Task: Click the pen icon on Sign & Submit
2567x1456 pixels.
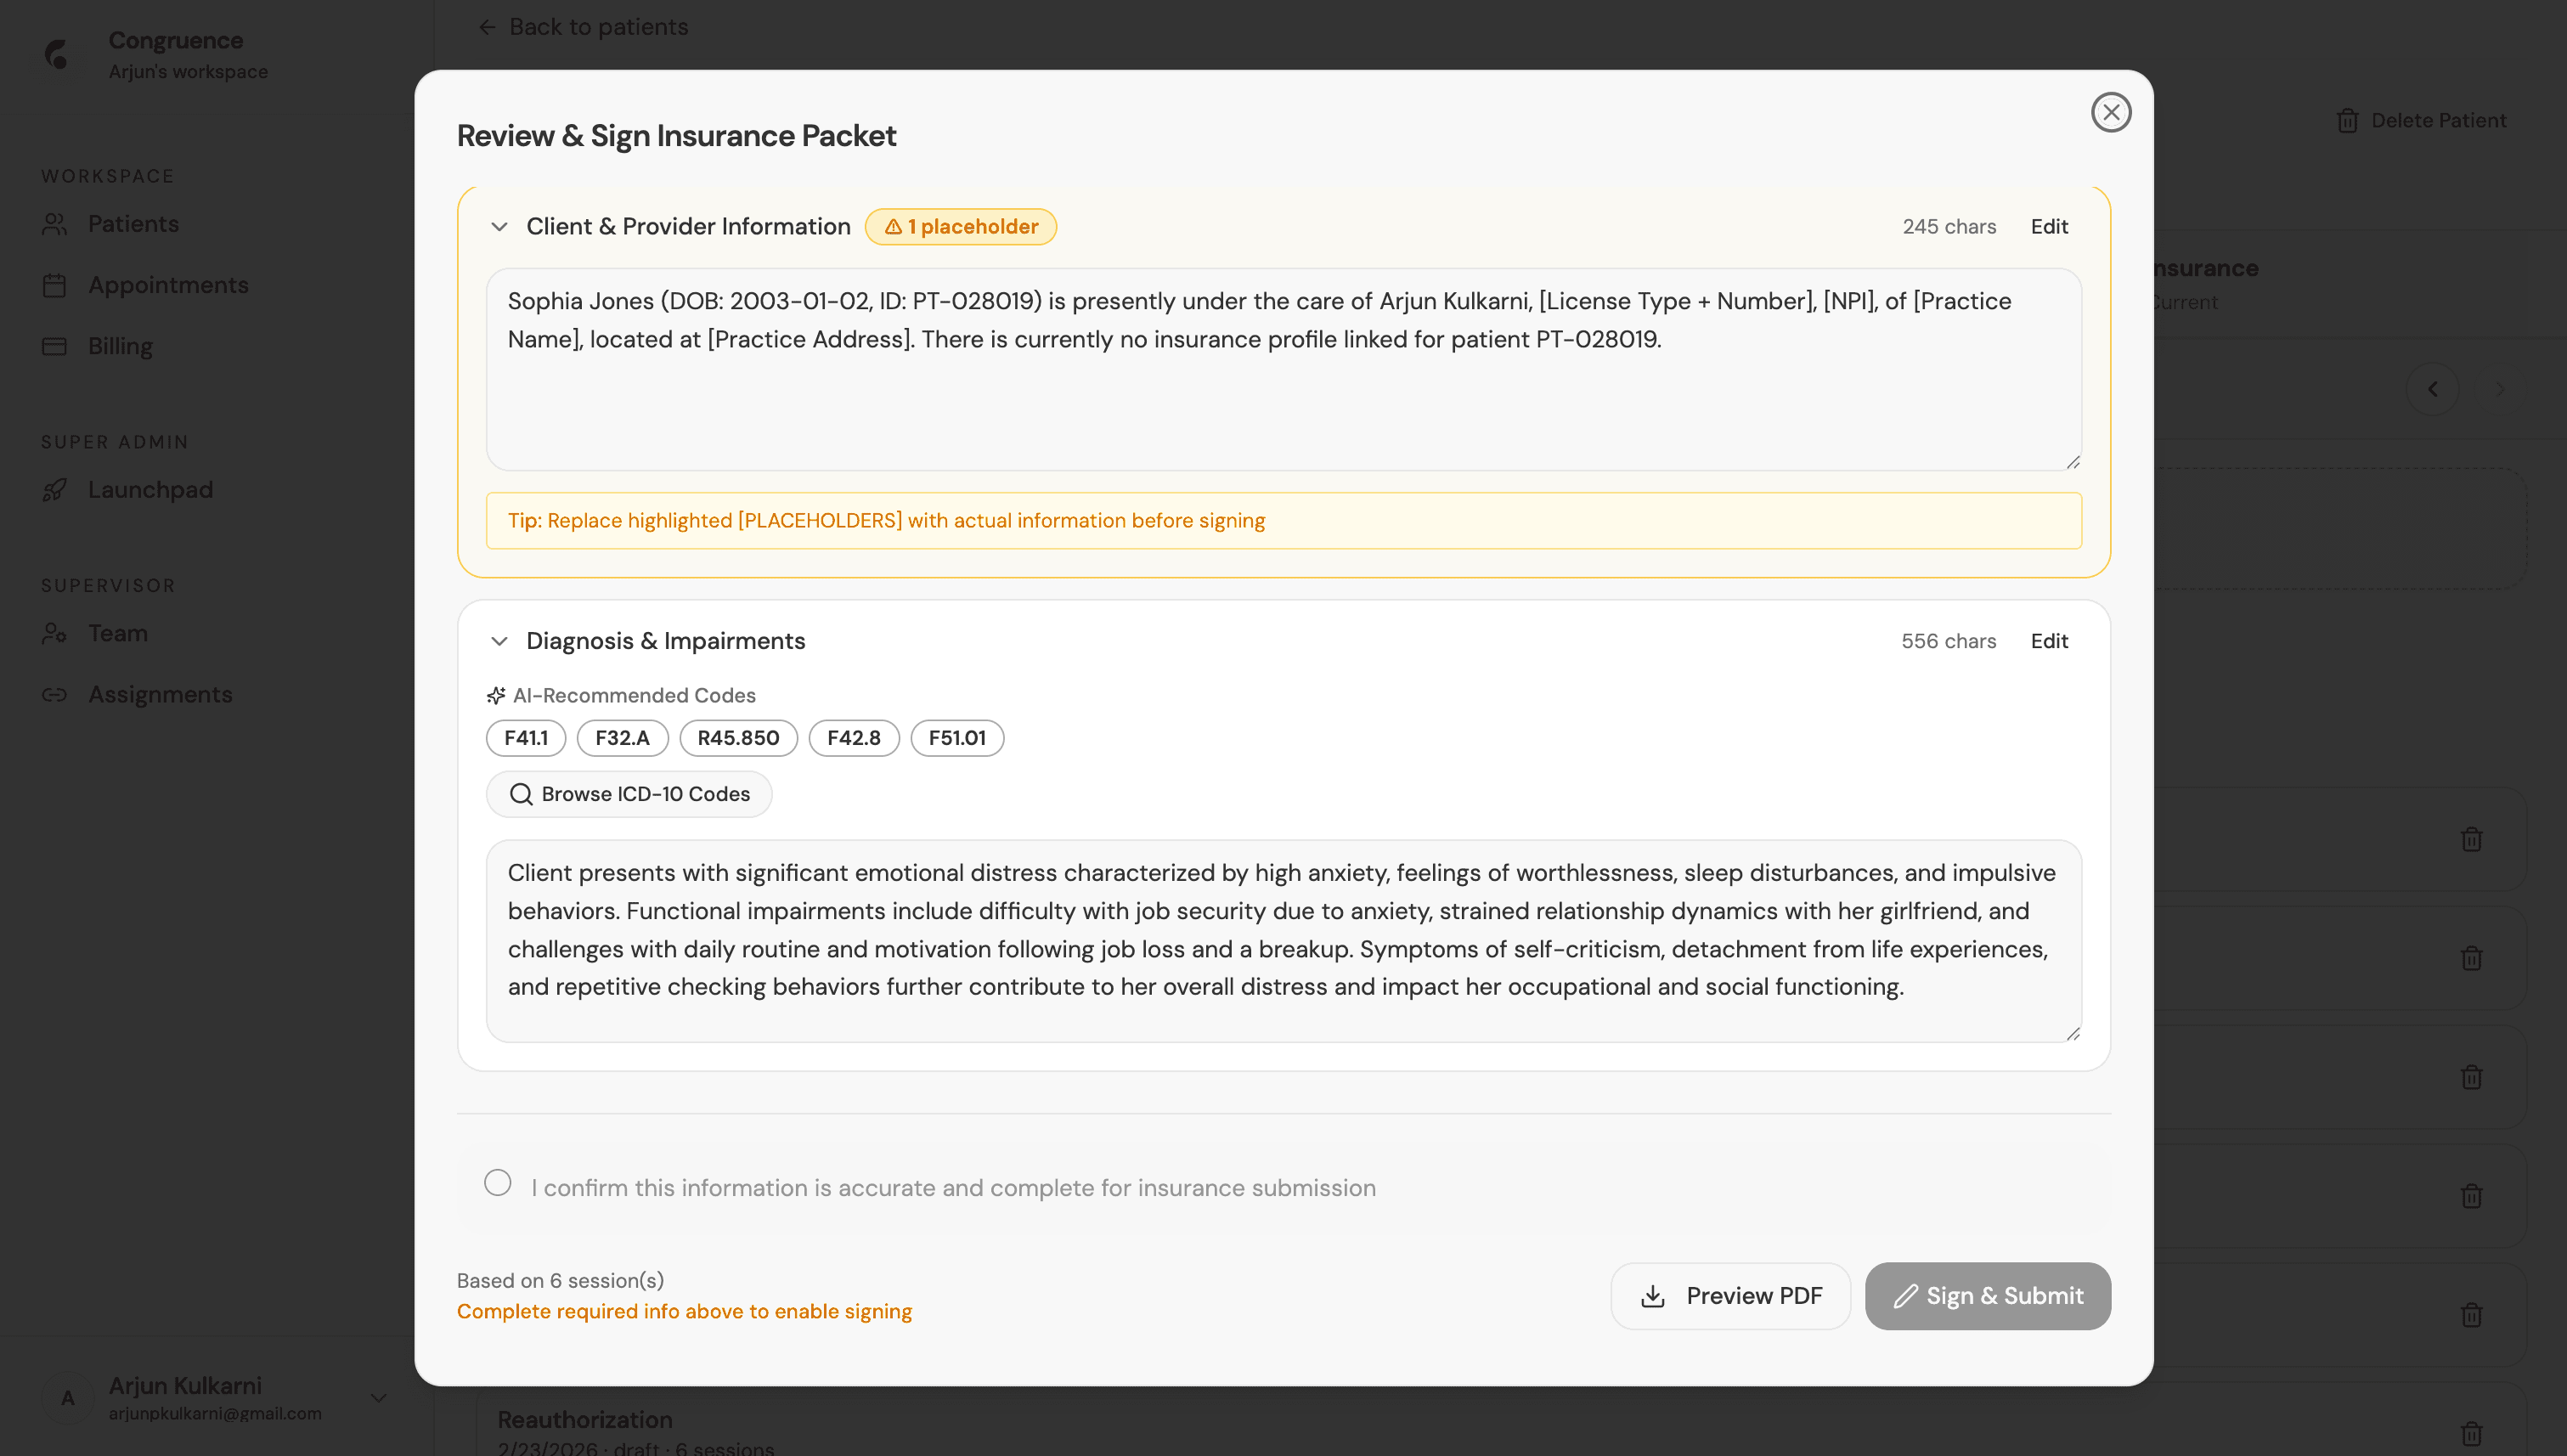Action: (1905, 1296)
